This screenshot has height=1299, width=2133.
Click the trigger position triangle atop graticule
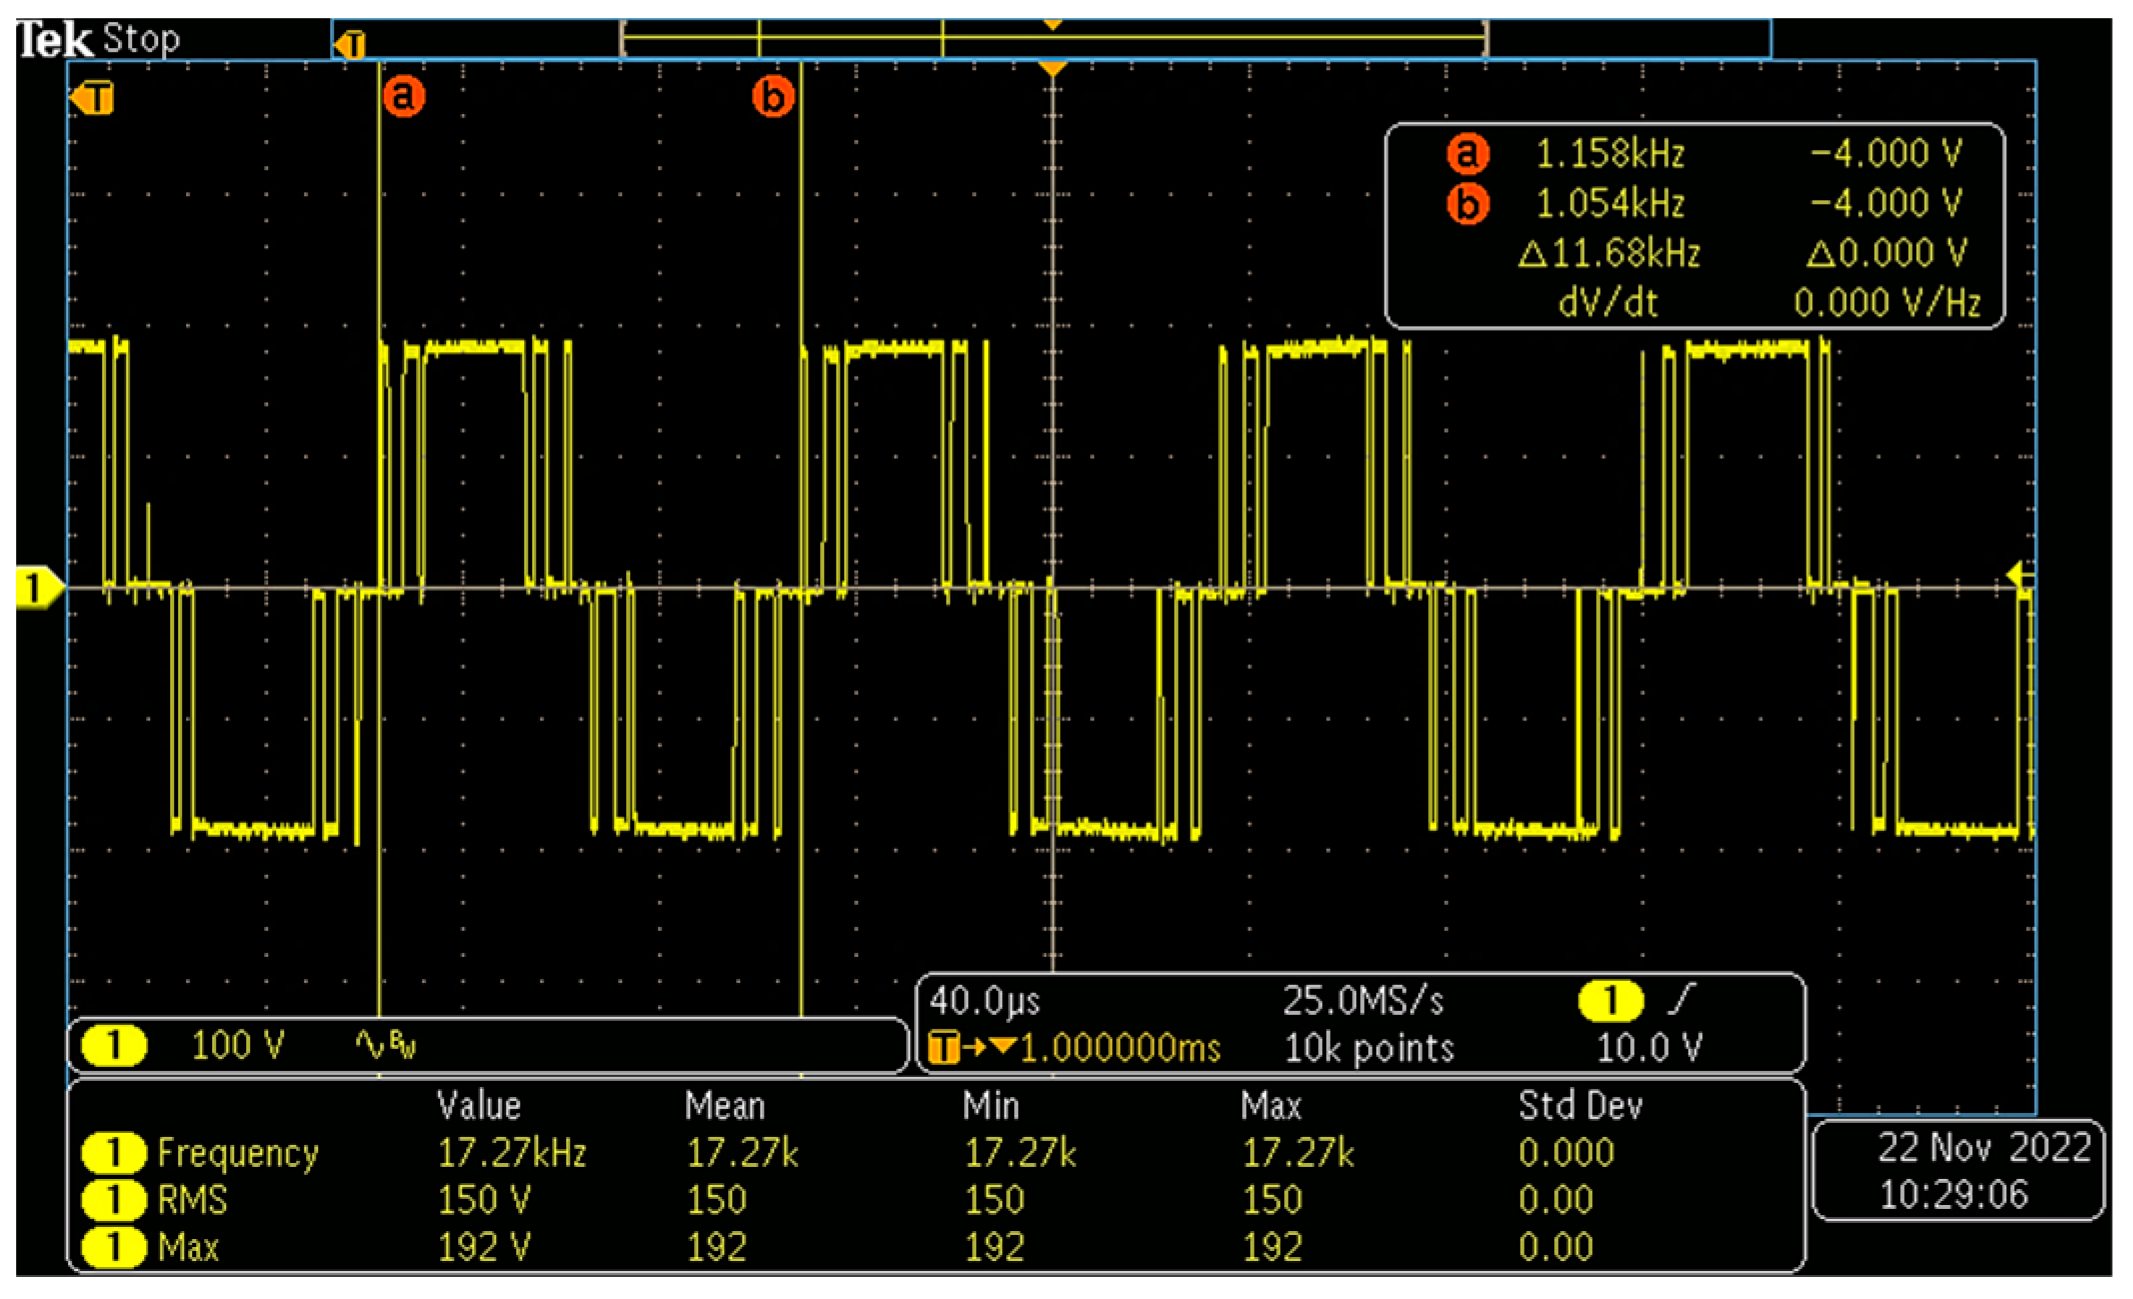pos(1052,68)
